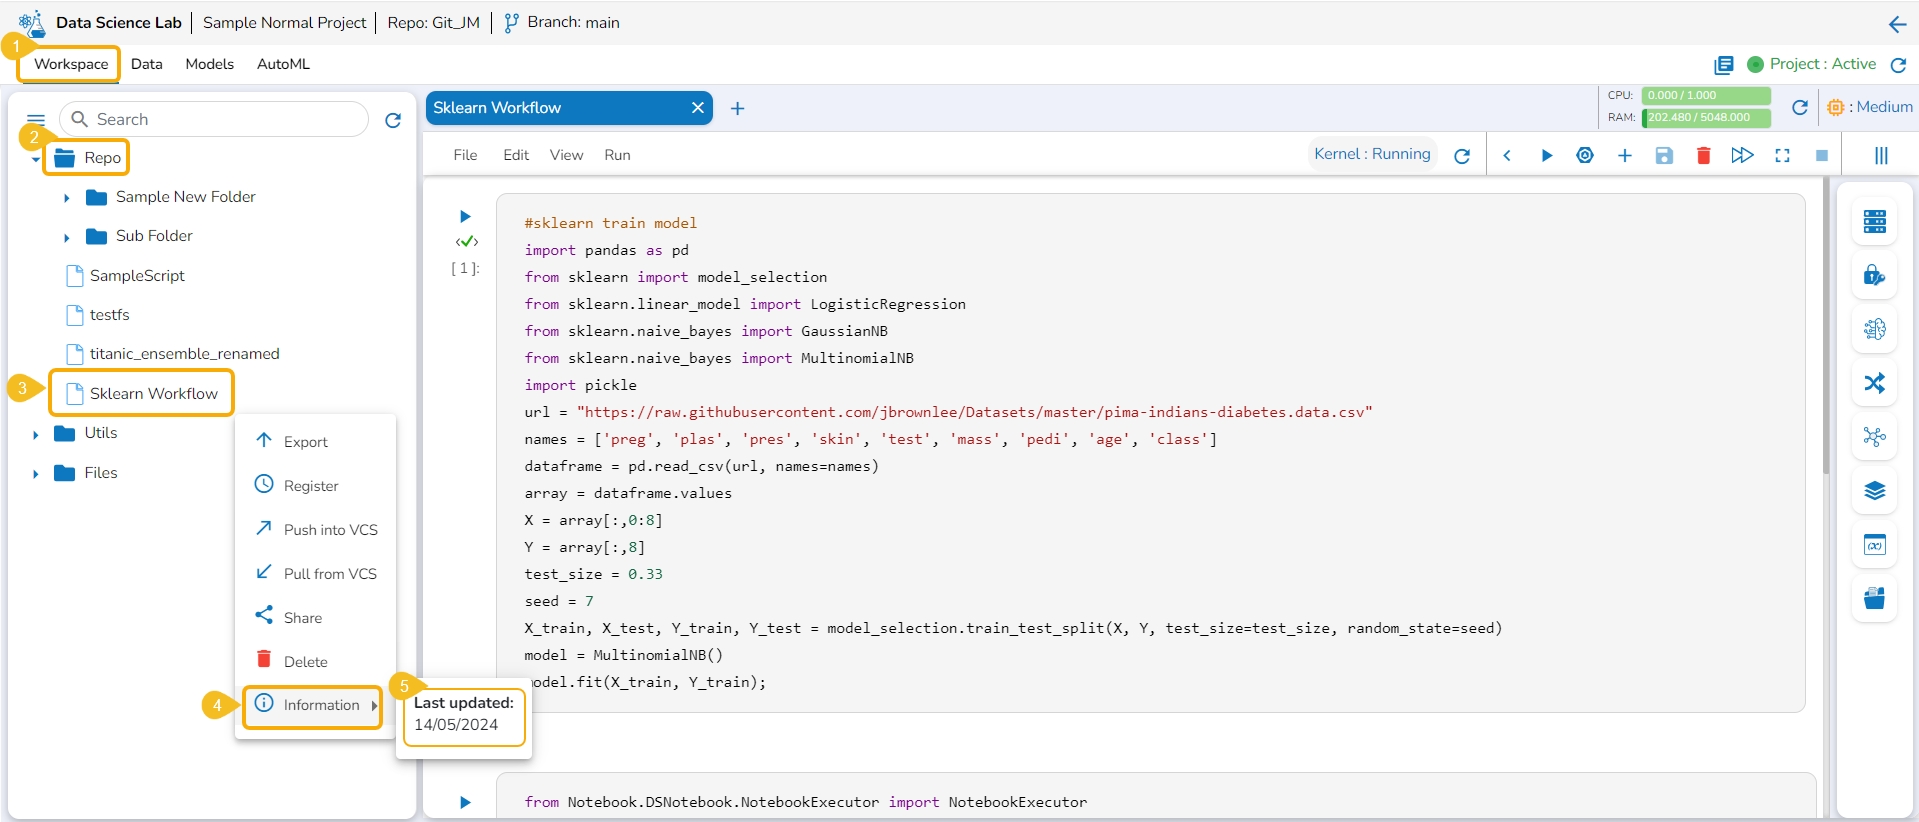This screenshot has width=1919, height=822.
Task: Click the run all cells icon
Action: click(x=1742, y=155)
